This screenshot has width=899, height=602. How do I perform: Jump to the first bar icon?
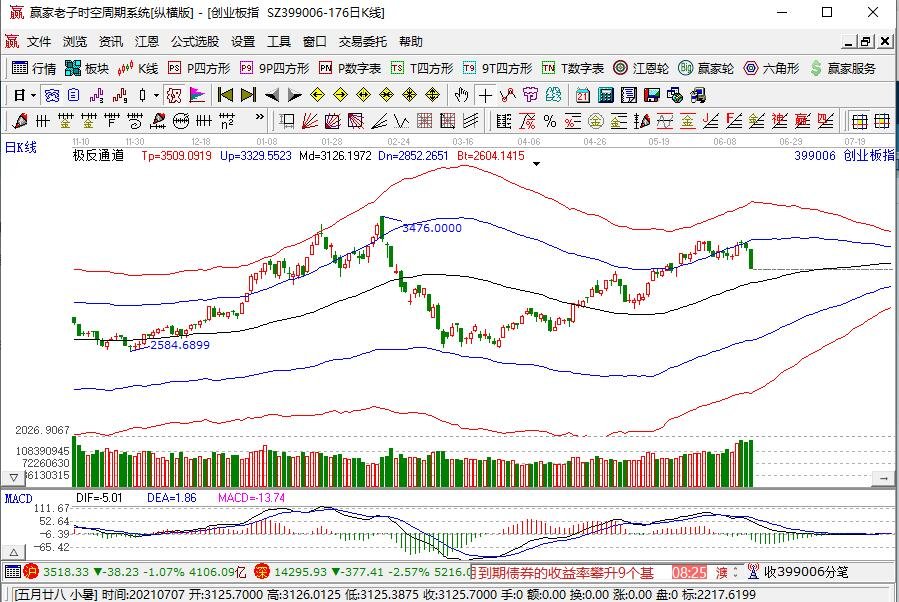pos(225,95)
